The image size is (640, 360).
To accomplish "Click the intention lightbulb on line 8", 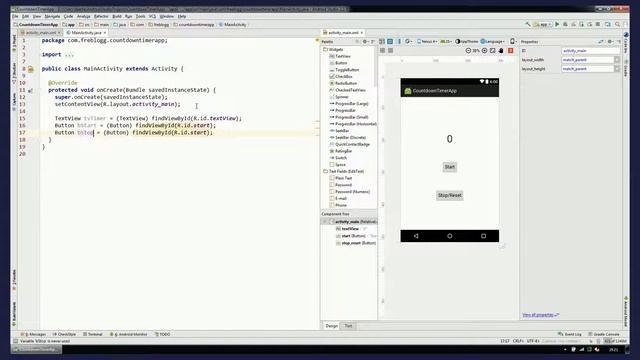I will coord(31,69).
